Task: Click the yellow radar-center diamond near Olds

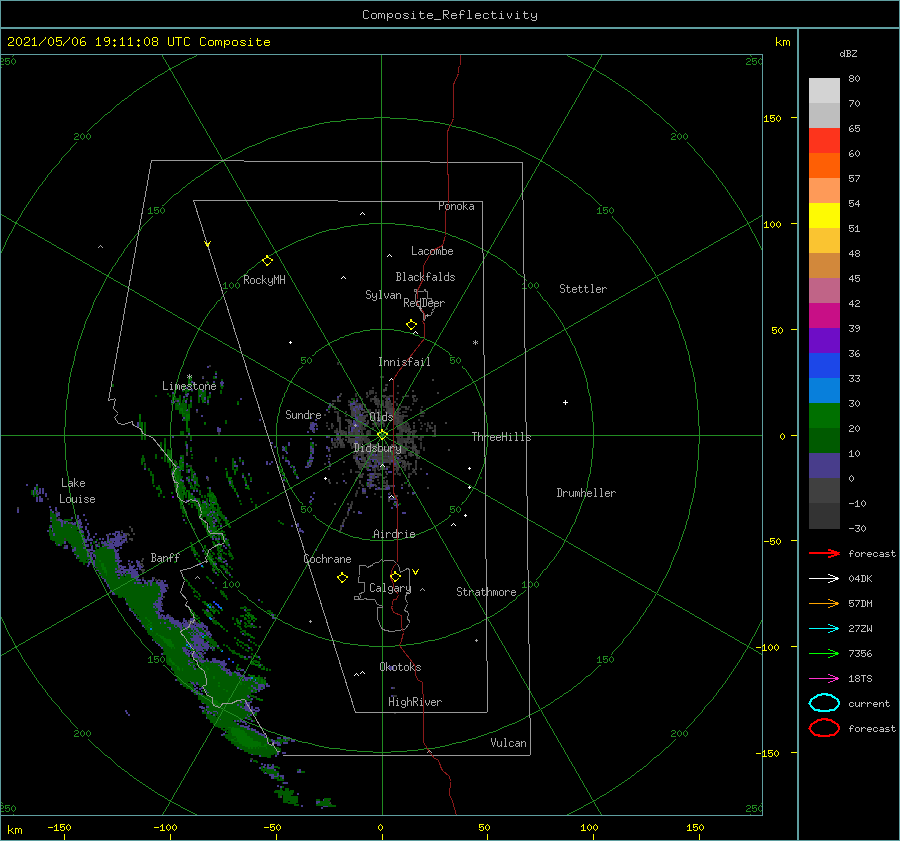Action: tap(382, 435)
